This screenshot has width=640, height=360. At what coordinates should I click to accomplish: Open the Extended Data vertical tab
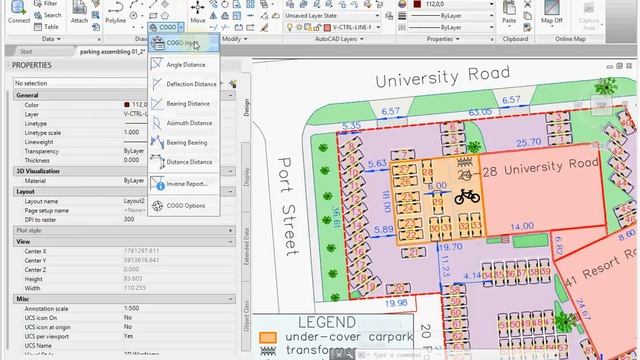click(246, 246)
